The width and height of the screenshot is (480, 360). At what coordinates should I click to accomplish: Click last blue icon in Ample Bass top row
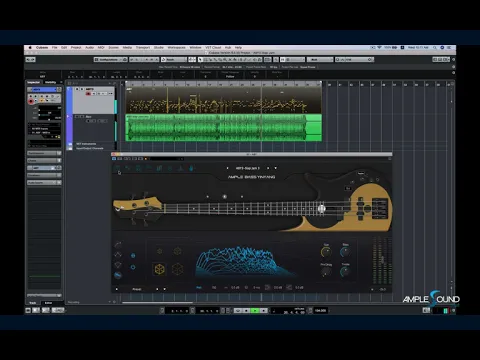pos(192,168)
